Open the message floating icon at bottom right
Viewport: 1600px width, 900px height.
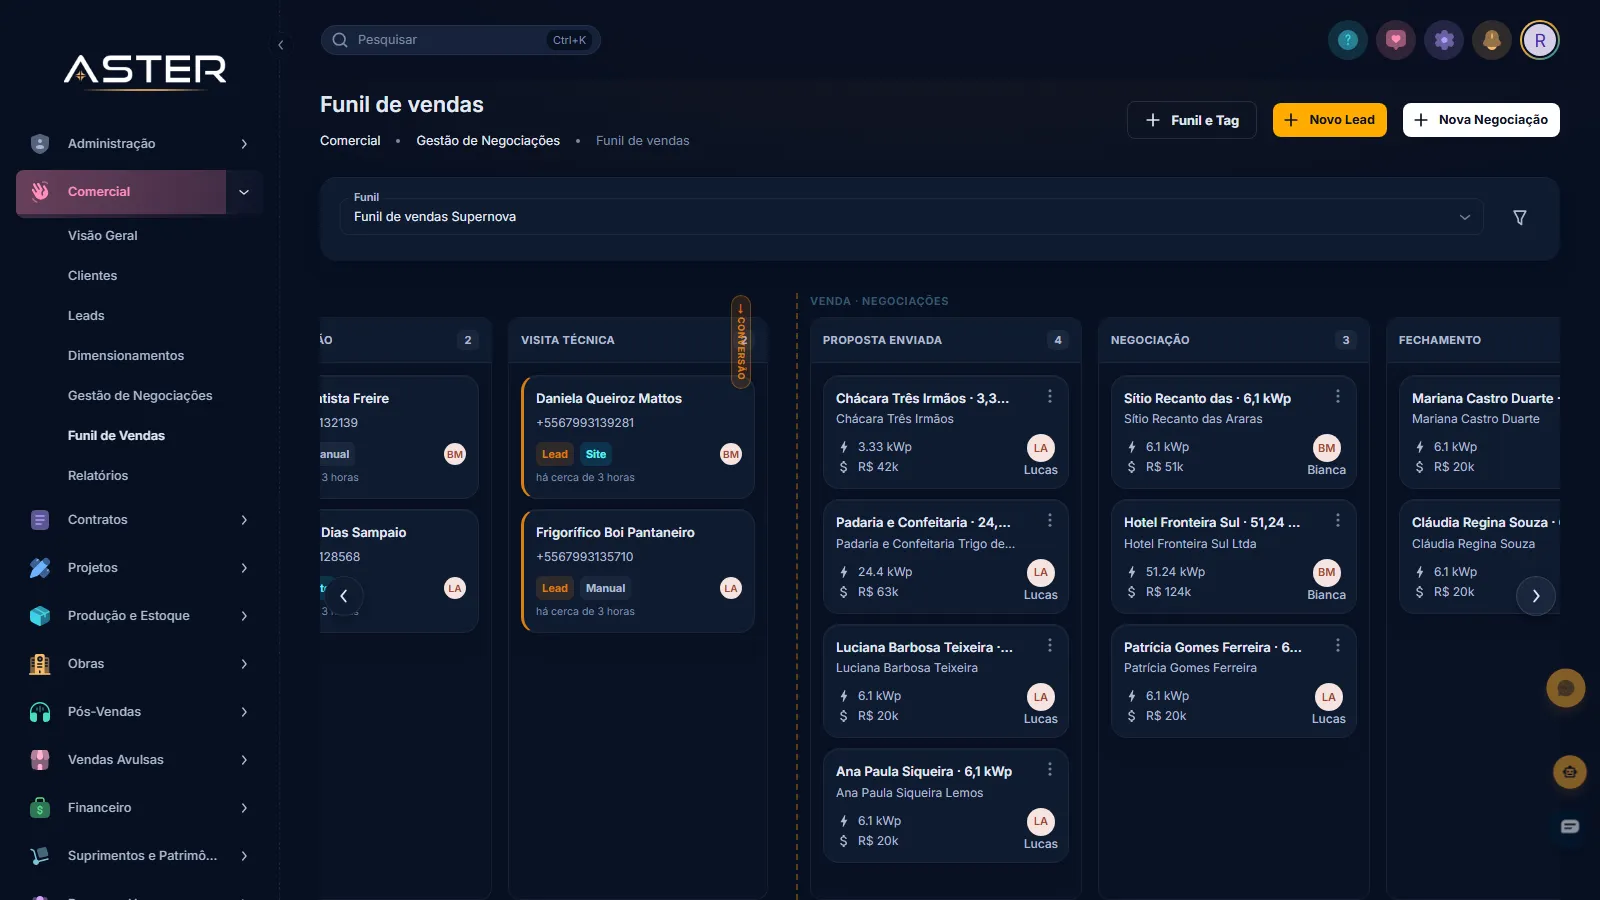tap(1570, 826)
